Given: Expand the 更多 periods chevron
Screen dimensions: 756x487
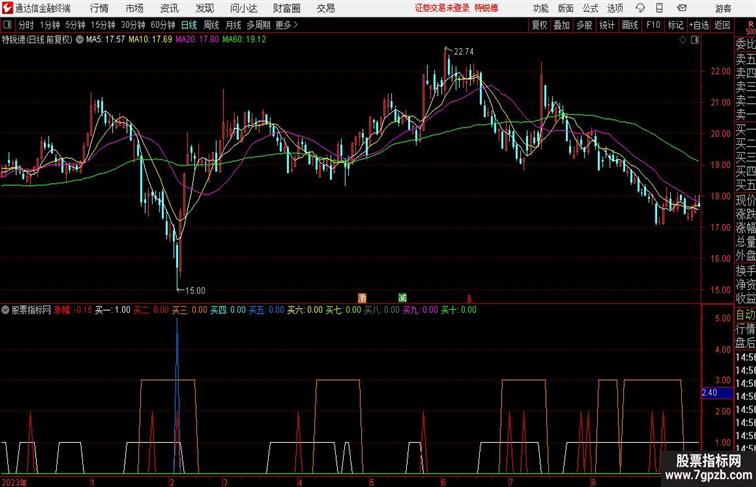Looking at the screenshot, I should point(296,25).
